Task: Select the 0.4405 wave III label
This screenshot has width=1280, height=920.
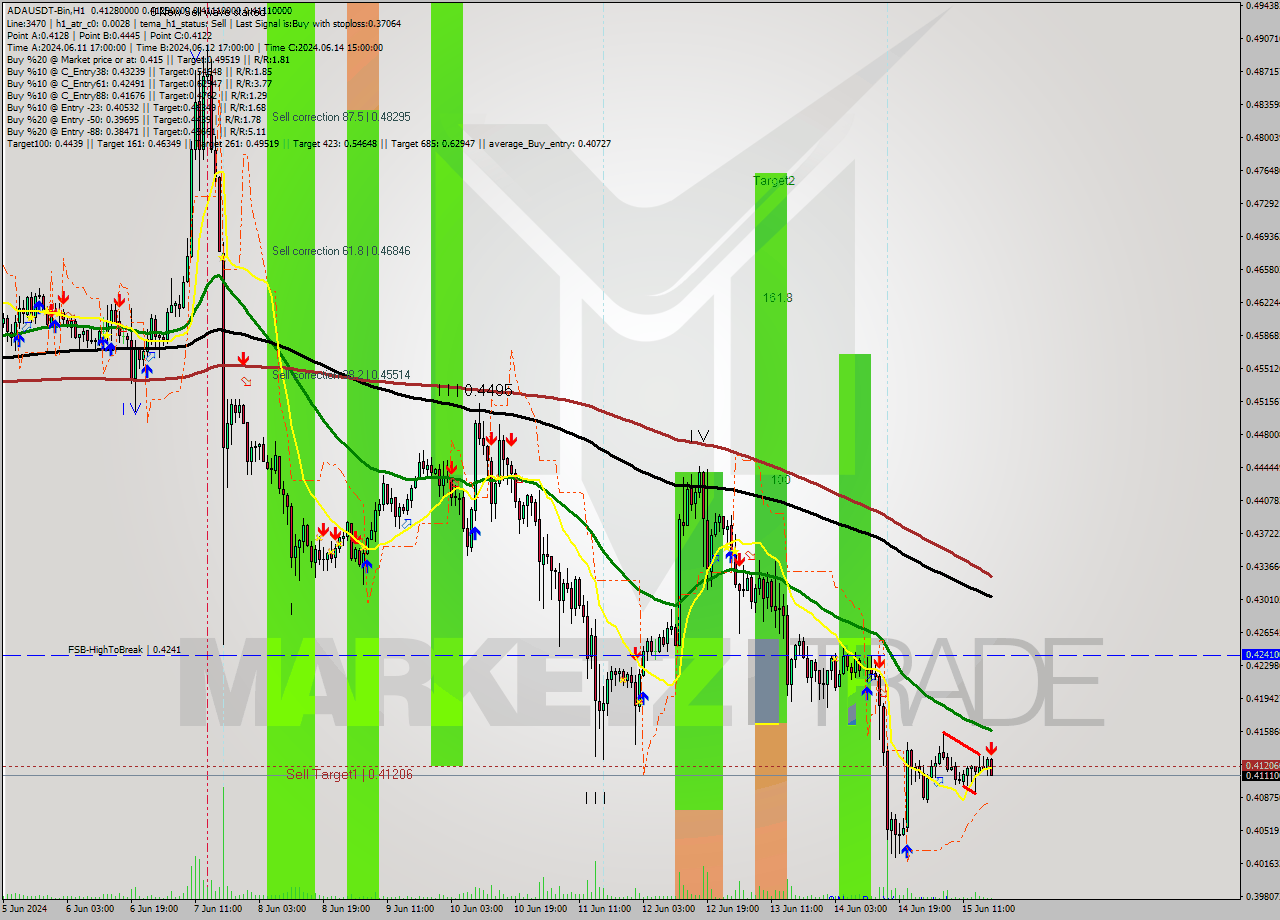Action: click(x=474, y=390)
